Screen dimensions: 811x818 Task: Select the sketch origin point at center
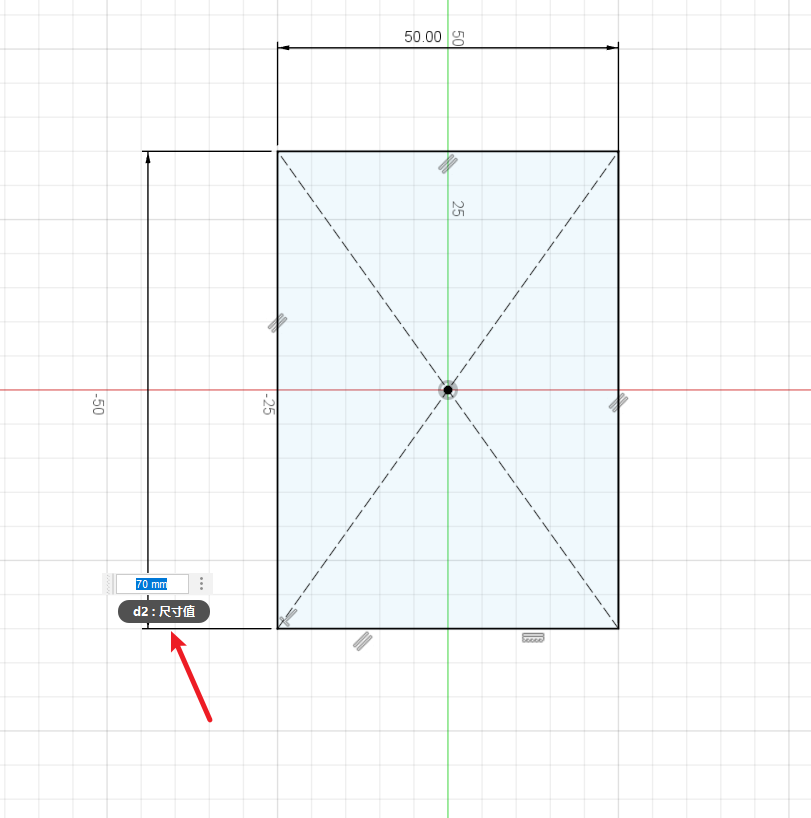click(x=448, y=390)
